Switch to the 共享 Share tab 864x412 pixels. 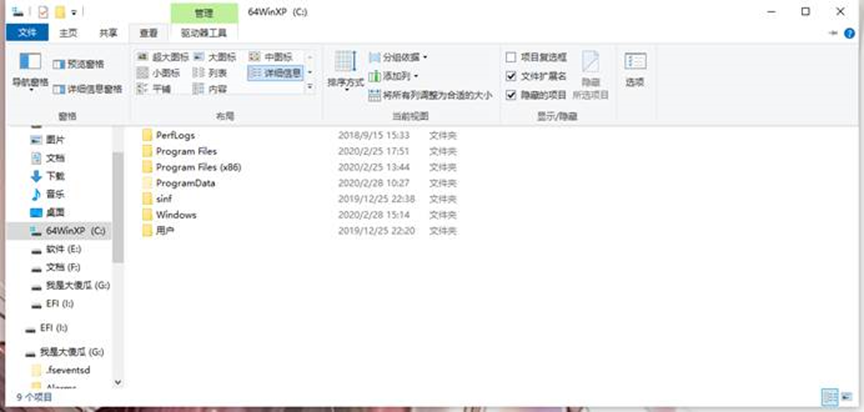pos(108,32)
